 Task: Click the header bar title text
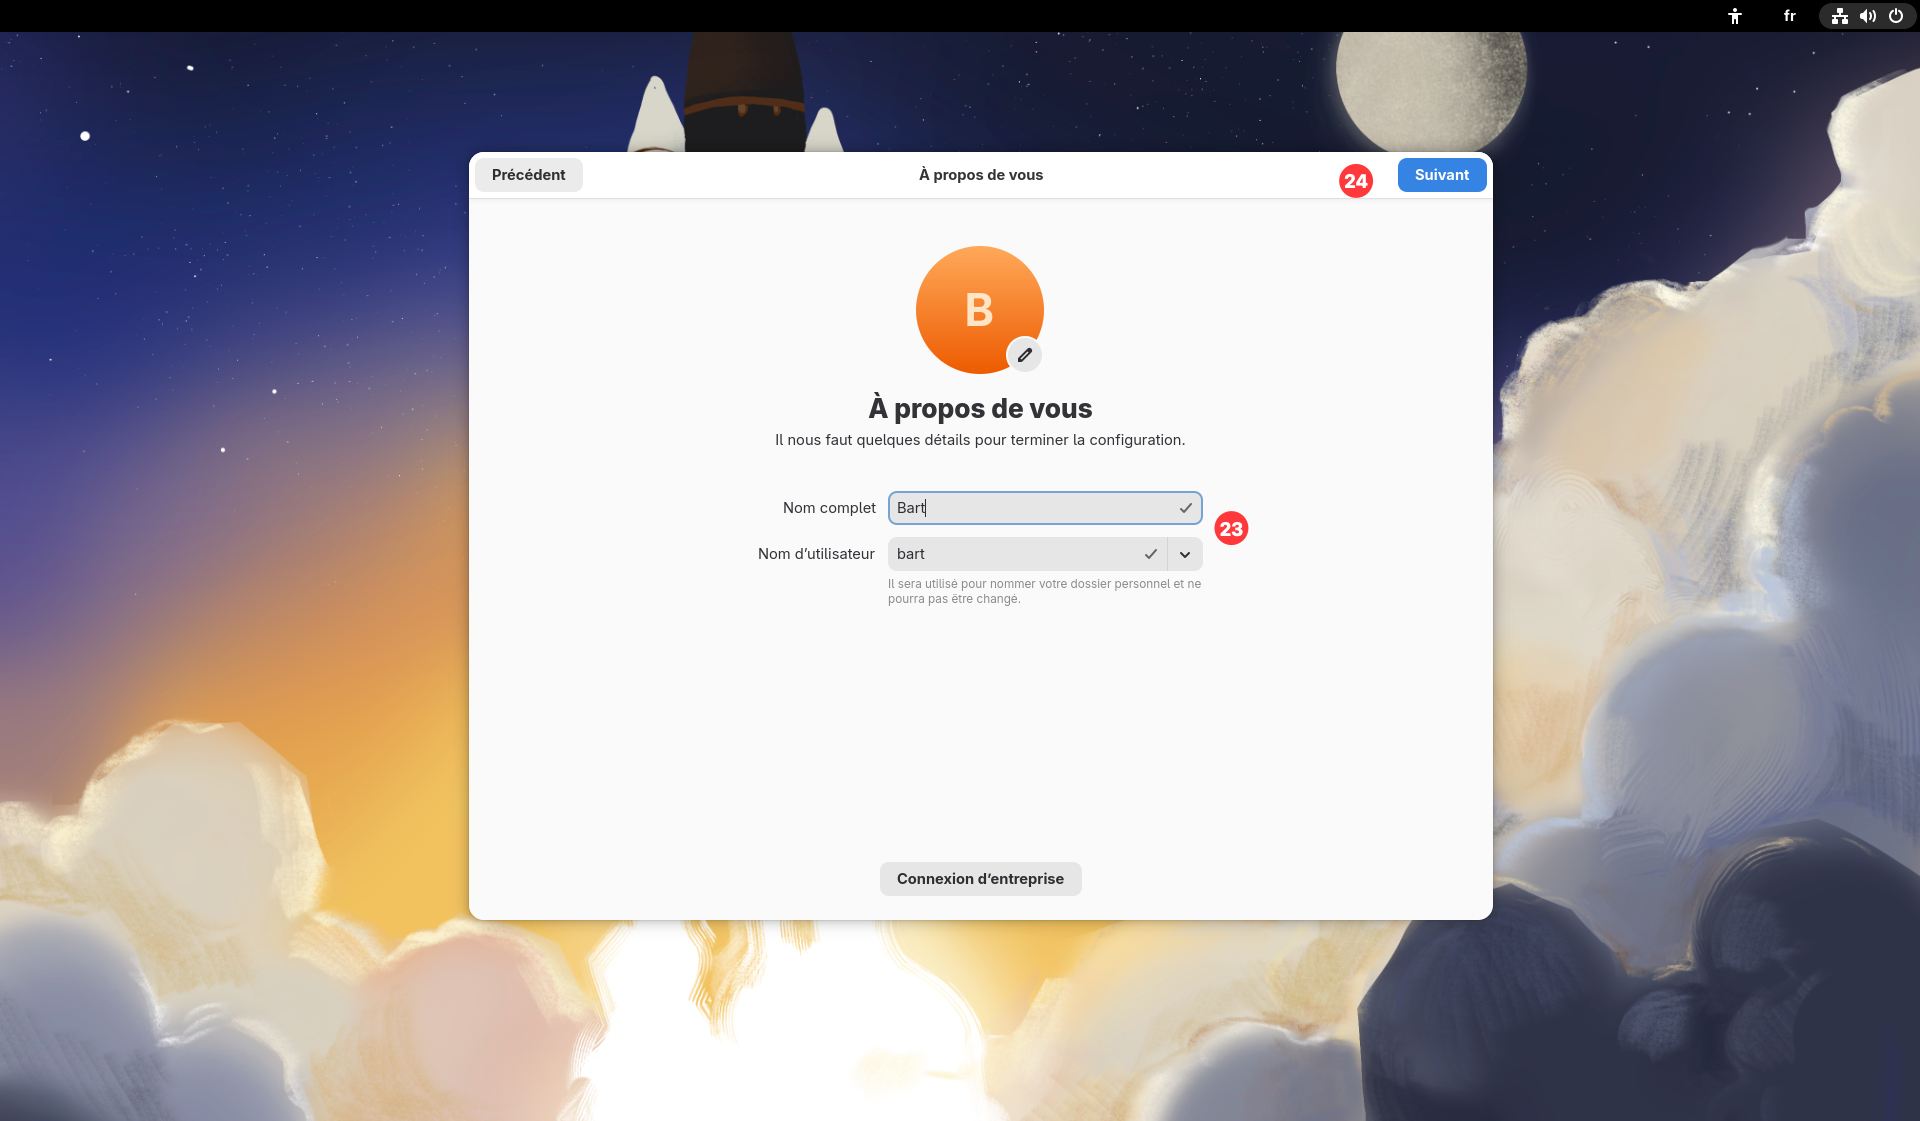pyautogui.click(x=980, y=175)
